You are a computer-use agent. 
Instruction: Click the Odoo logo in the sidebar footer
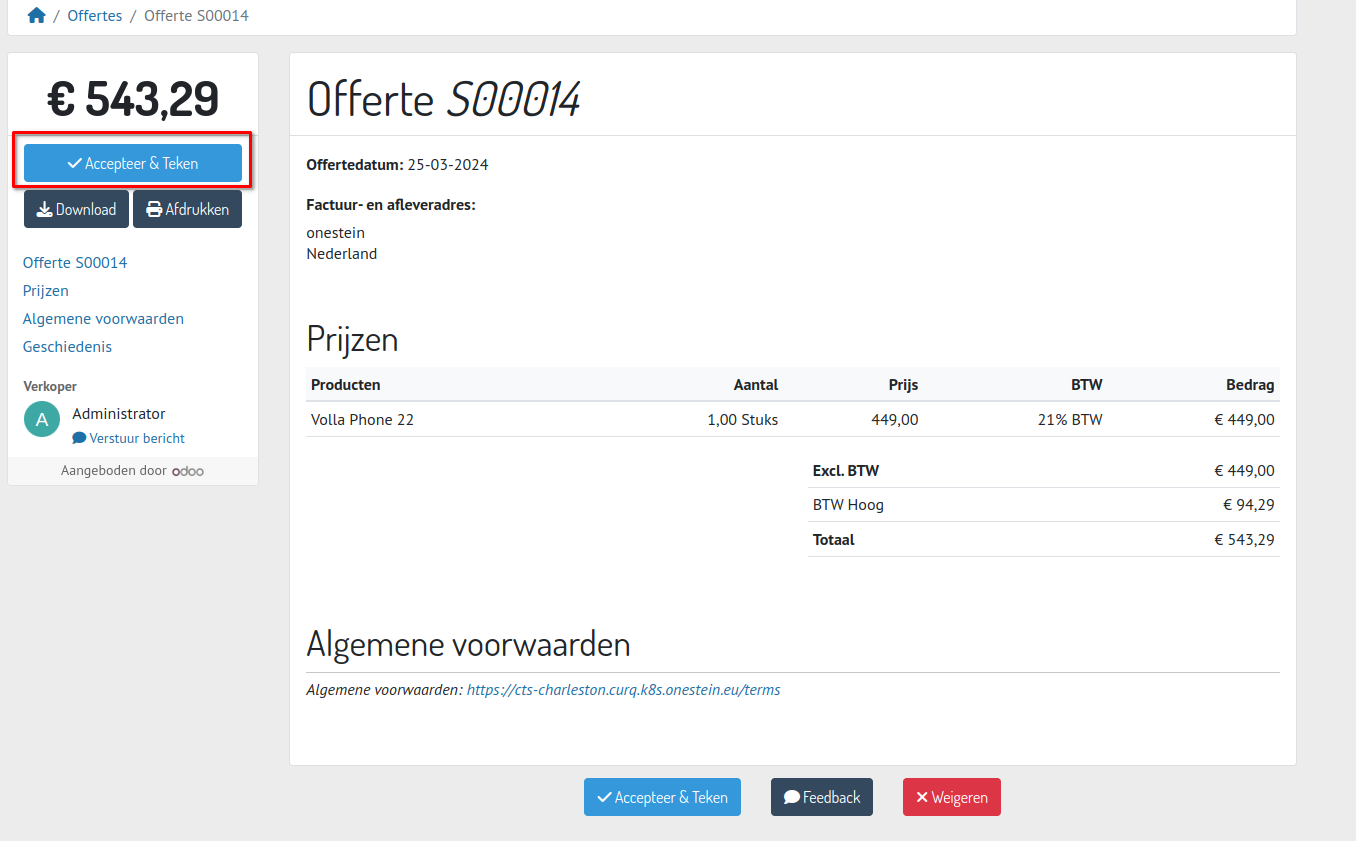(187, 471)
